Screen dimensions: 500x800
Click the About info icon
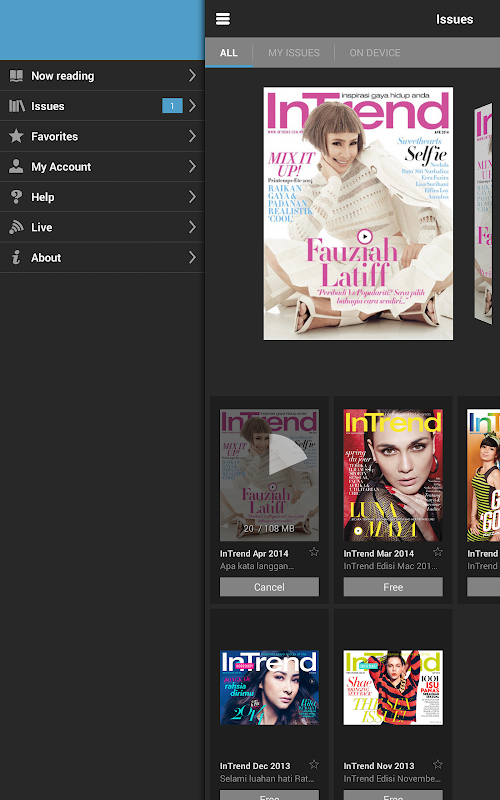pyautogui.click(x=16, y=257)
